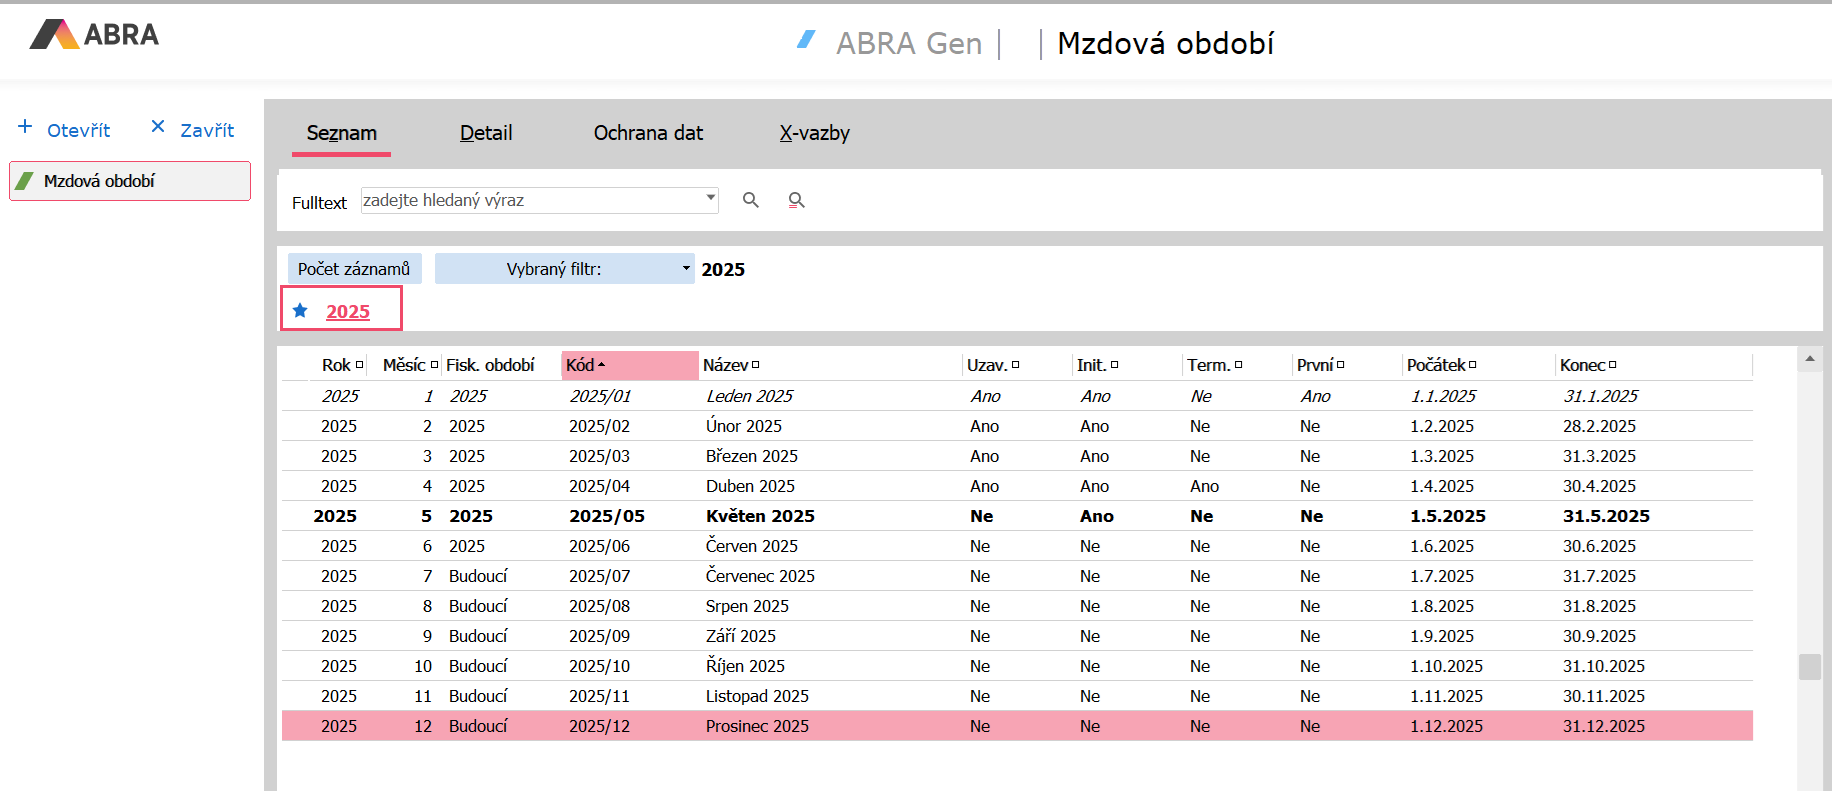Toggle the sort marker on Název column
The width and height of the screenshot is (1832, 791).
(x=756, y=365)
